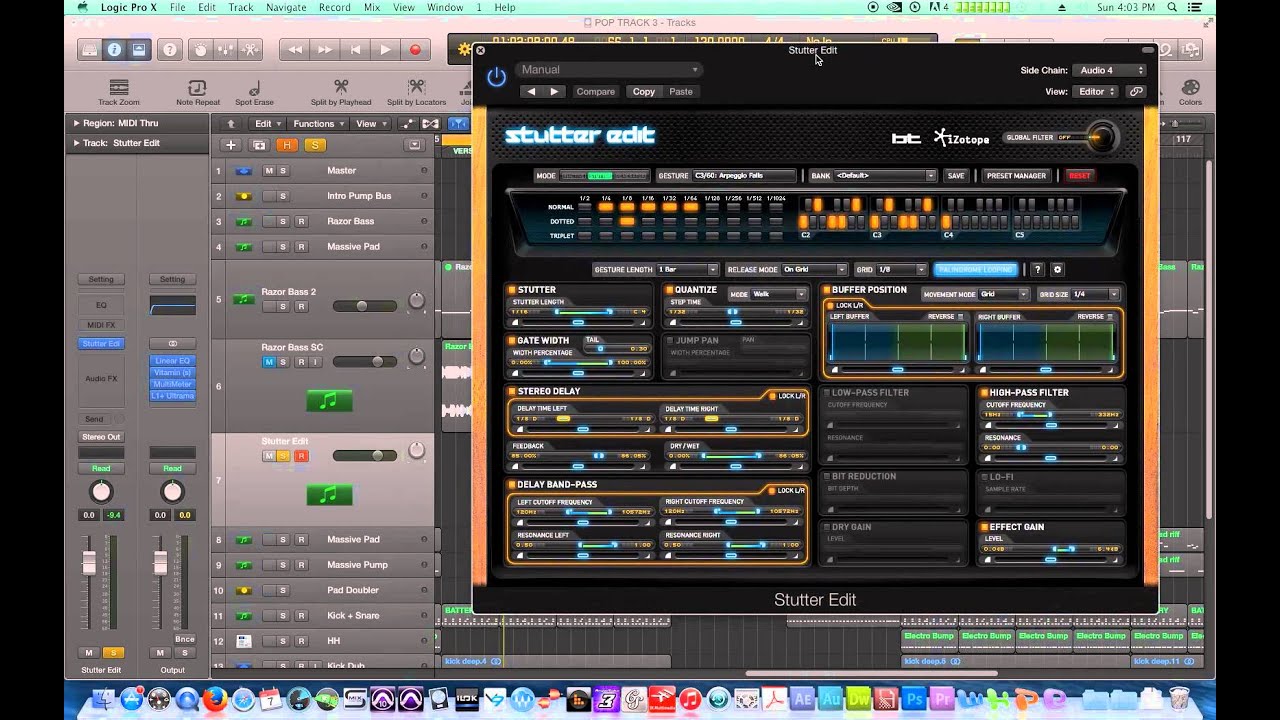Click the Record button in transport

[415, 49]
